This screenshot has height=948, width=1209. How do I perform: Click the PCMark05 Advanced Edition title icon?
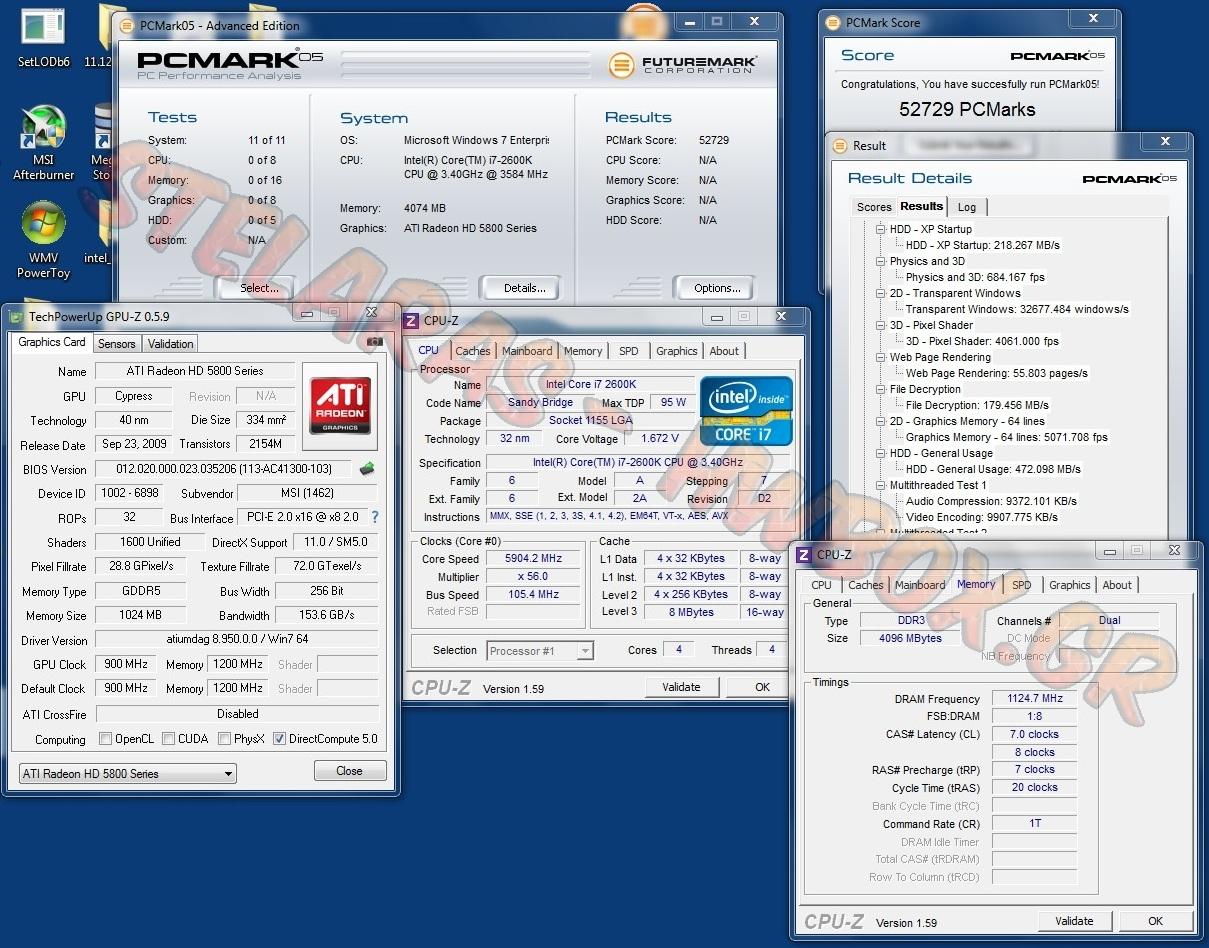pos(125,25)
